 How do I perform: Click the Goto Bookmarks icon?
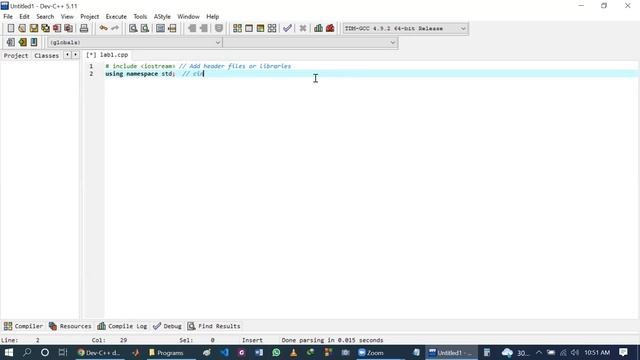(34, 42)
